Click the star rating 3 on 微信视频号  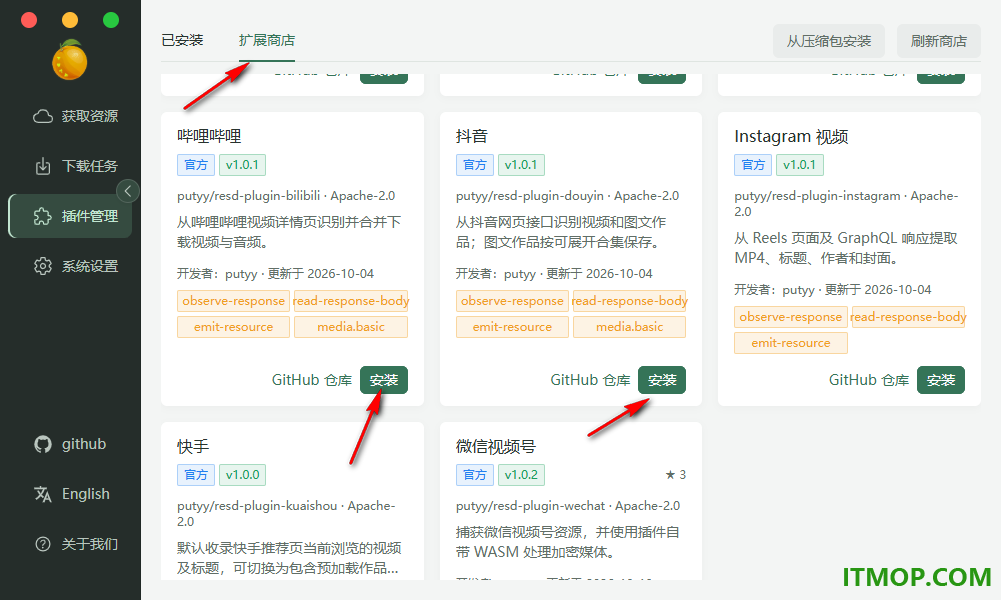(675, 475)
